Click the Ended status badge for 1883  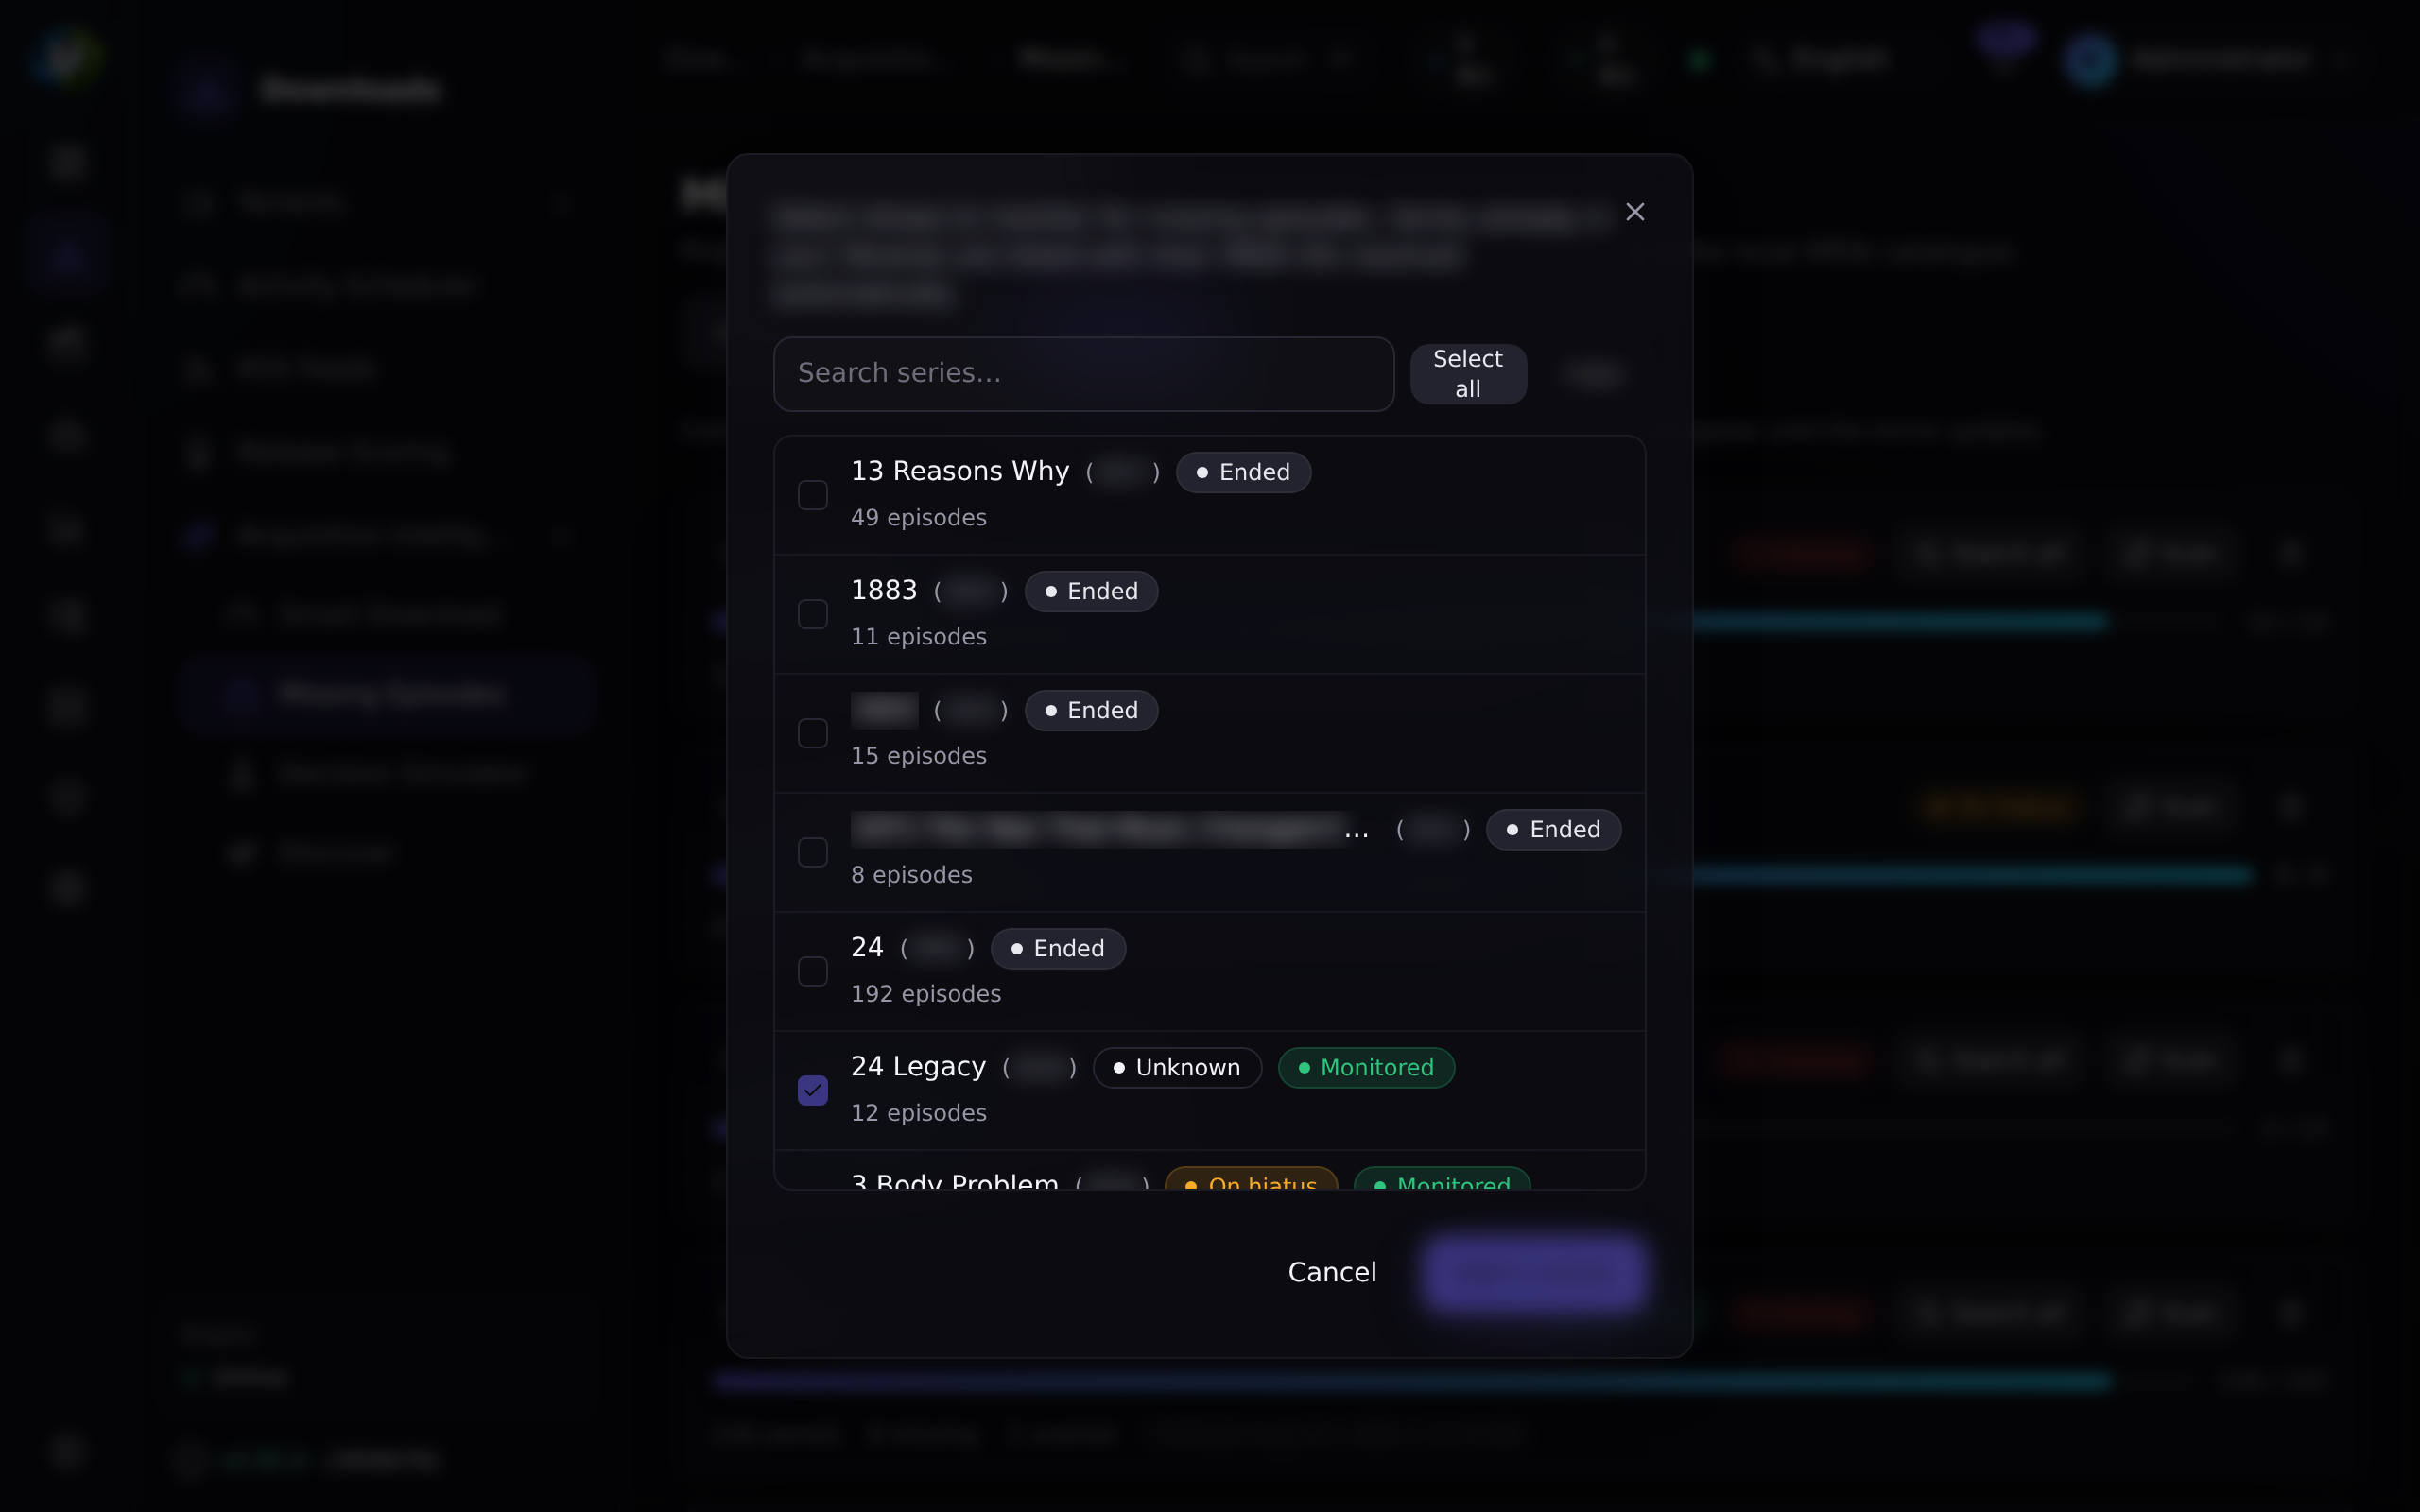pyautogui.click(x=1091, y=591)
